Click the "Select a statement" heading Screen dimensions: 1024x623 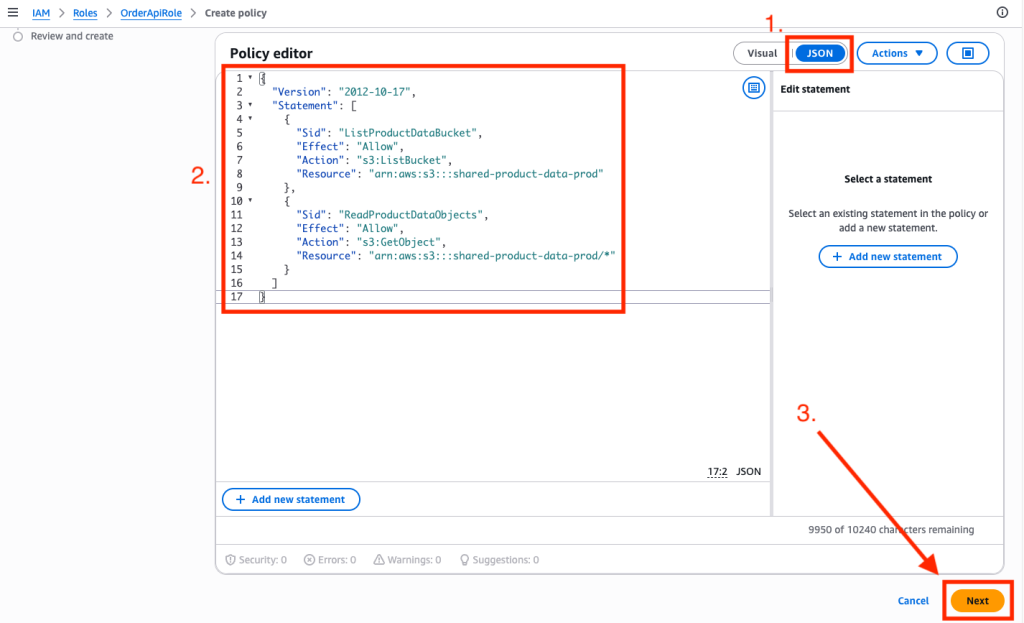[x=888, y=179]
